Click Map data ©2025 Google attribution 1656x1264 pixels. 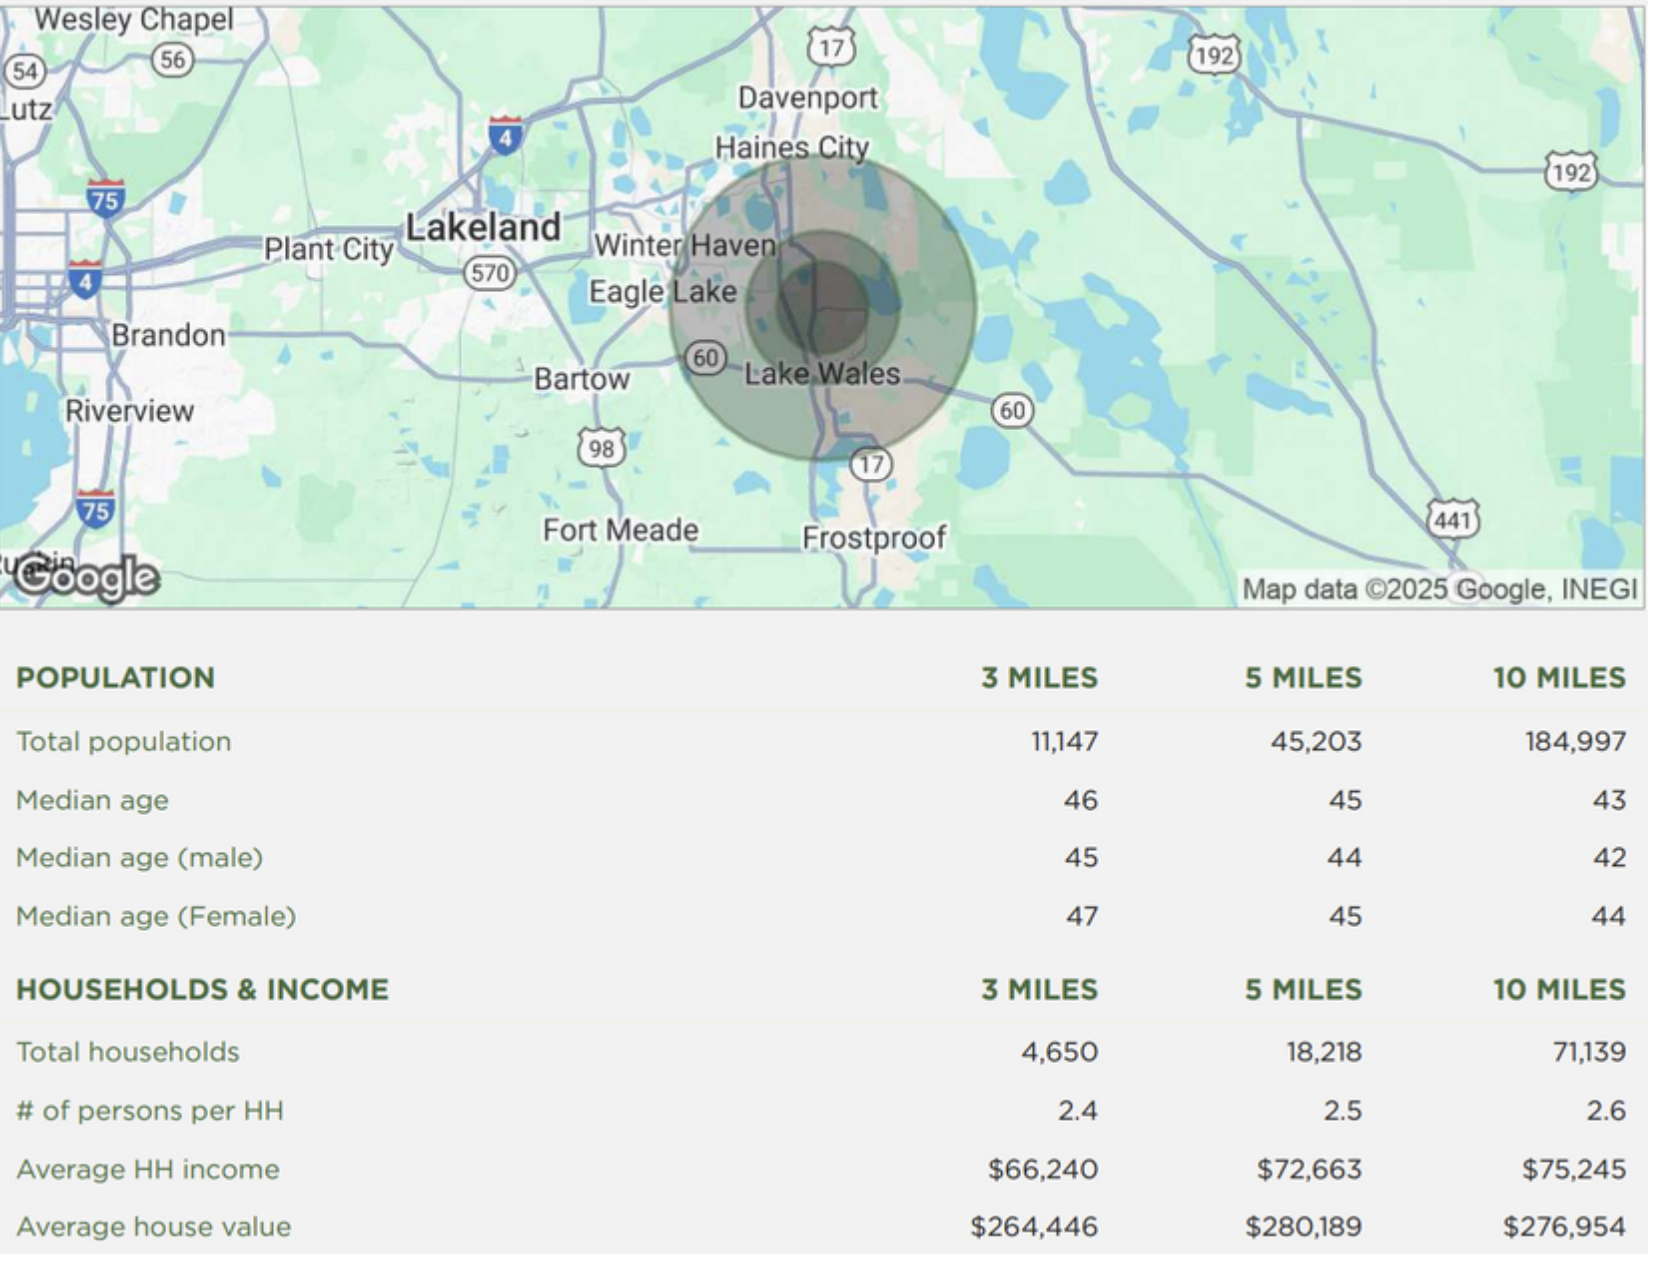click(1438, 589)
